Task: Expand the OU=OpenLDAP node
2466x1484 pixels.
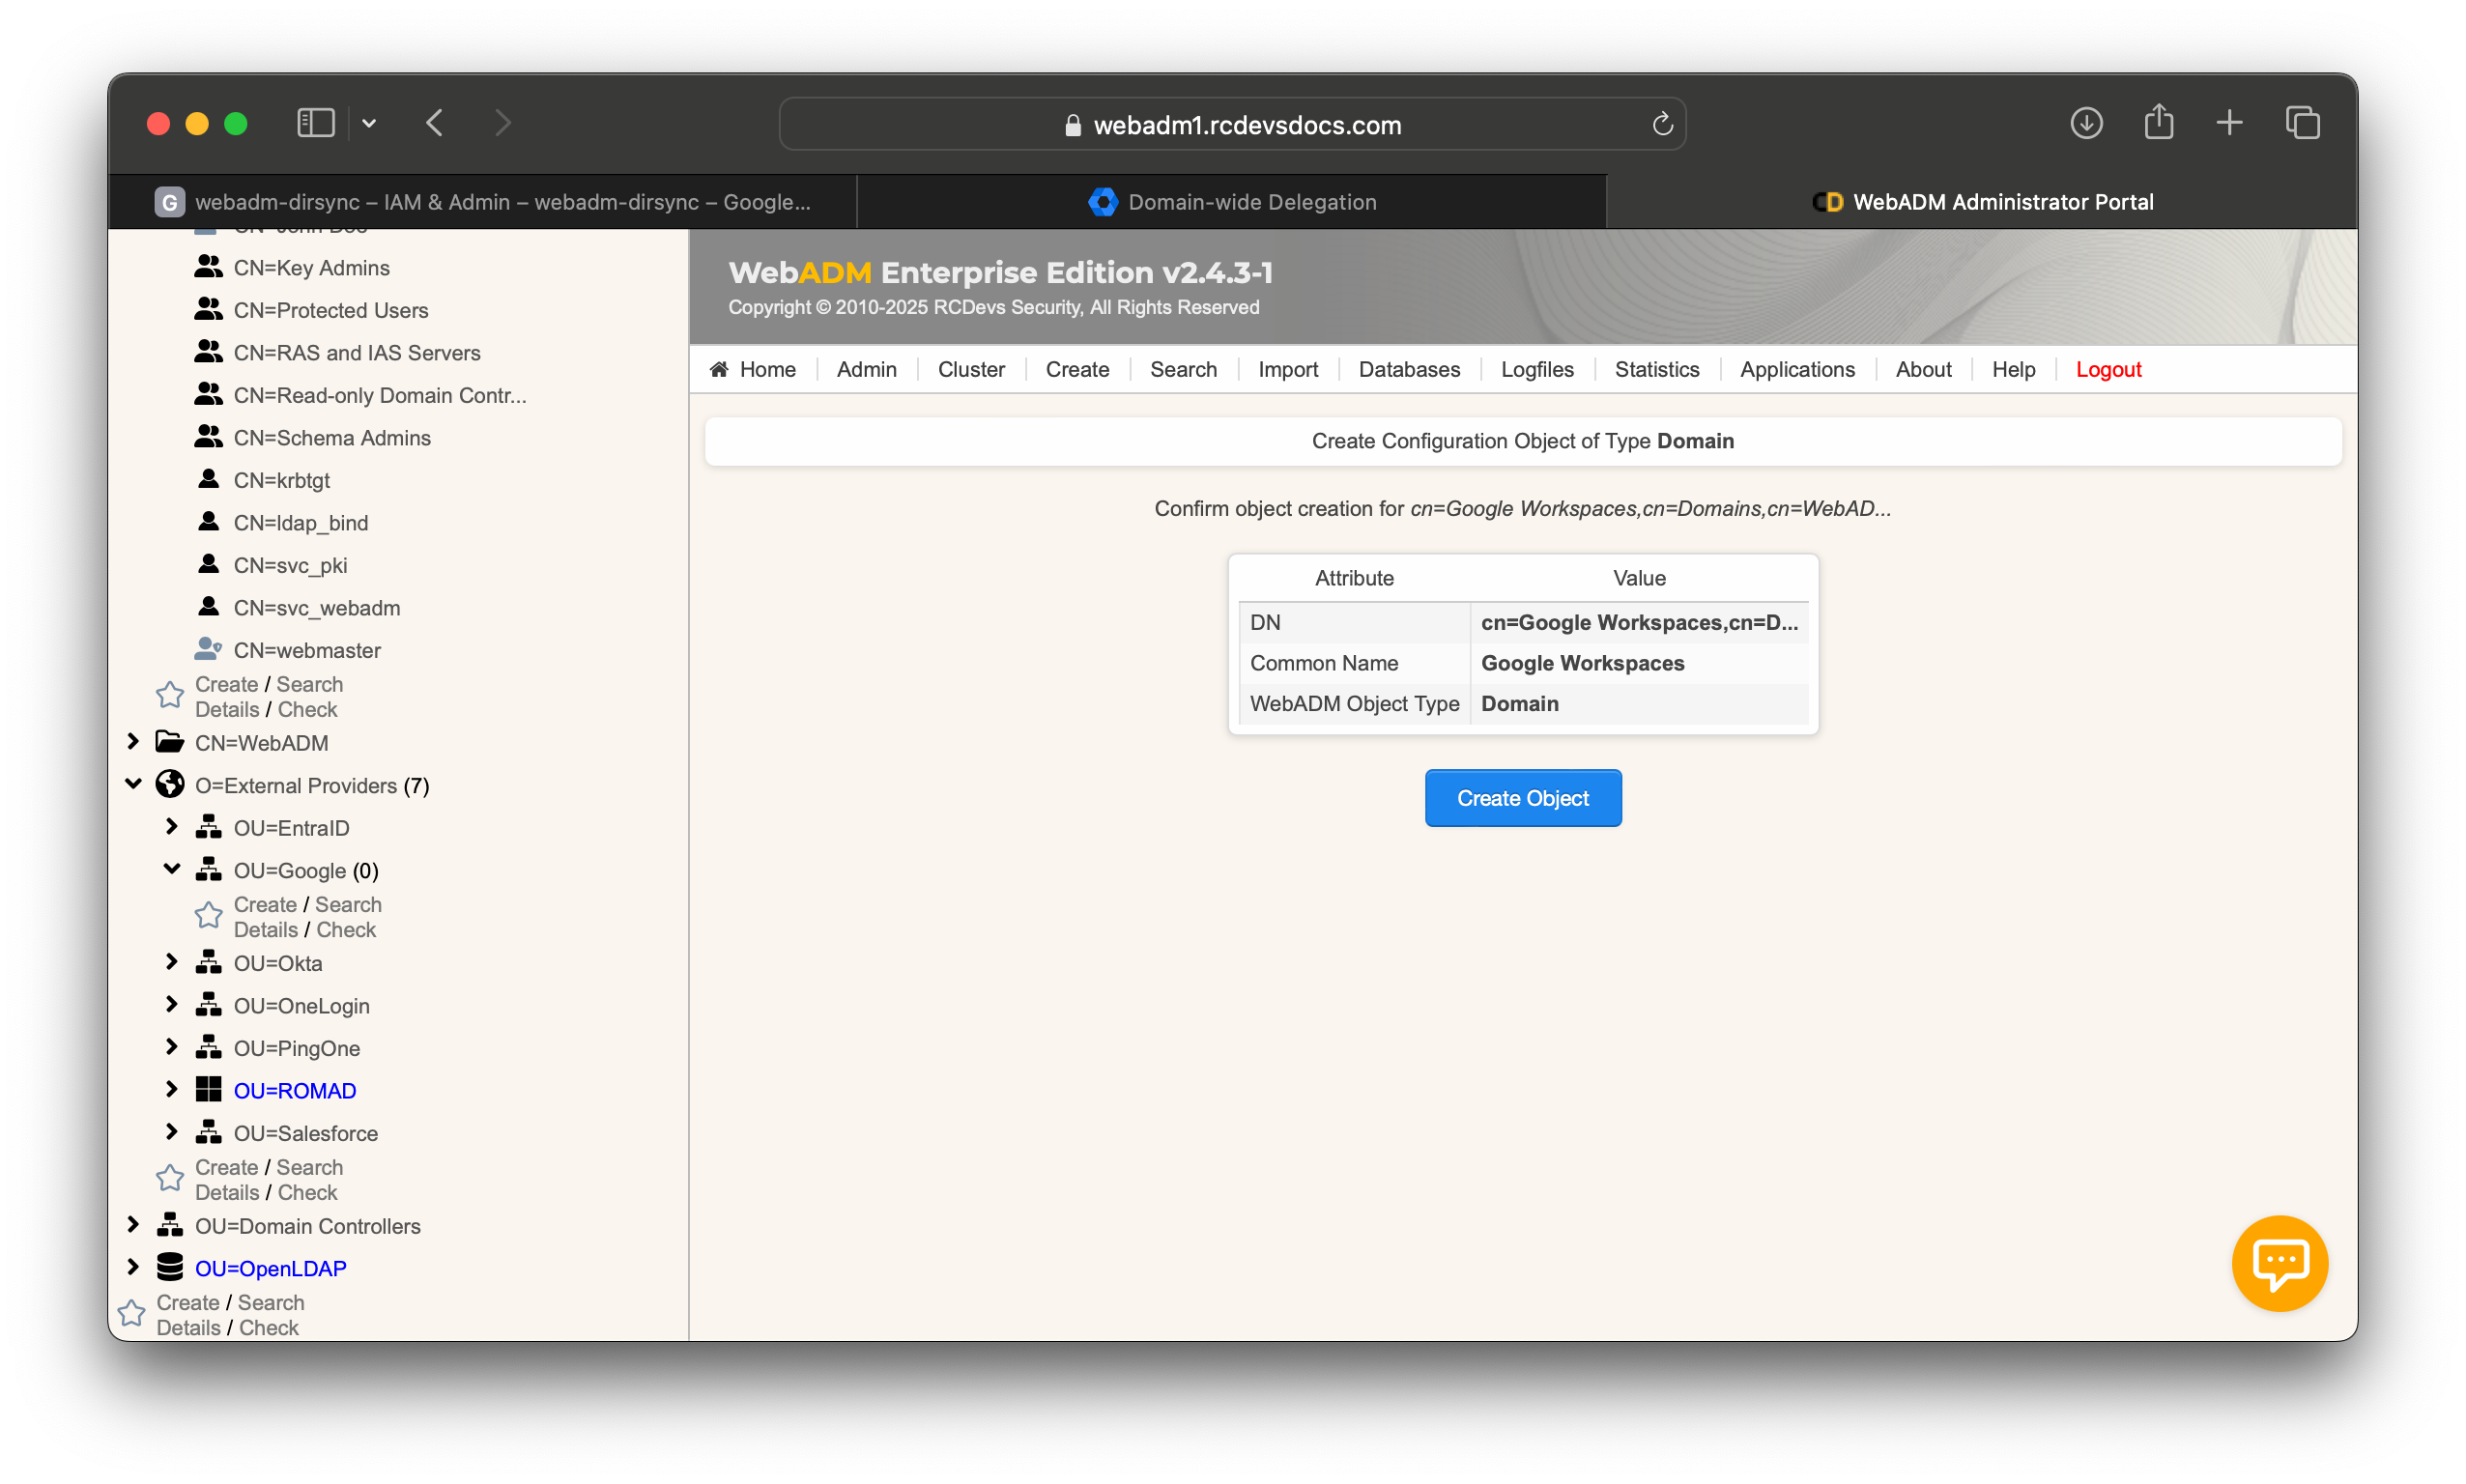Action: tap(133, 1267)
